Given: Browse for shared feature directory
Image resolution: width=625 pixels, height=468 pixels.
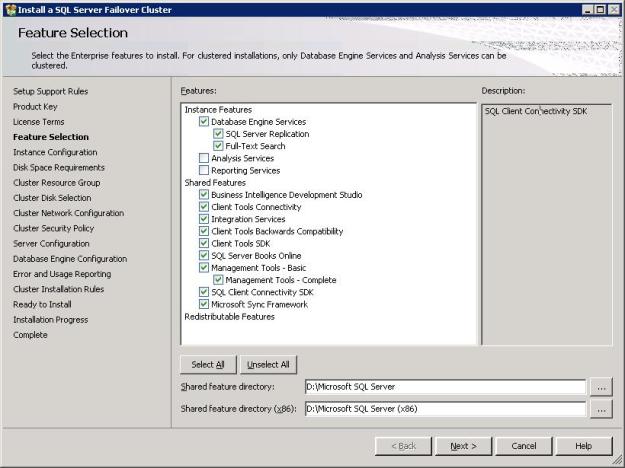Looking at the screenshot, I should coord(601,387).
